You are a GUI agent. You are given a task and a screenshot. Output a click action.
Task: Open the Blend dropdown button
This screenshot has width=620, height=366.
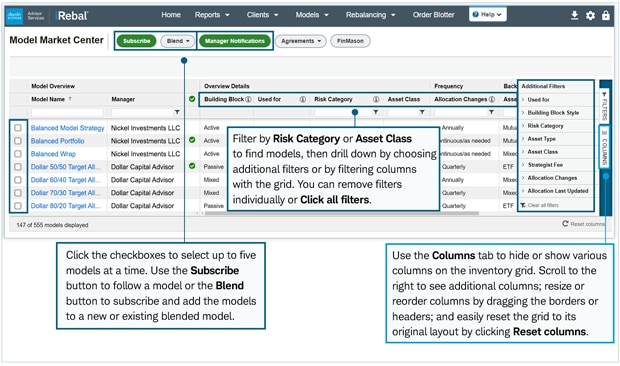coord(178,41)
